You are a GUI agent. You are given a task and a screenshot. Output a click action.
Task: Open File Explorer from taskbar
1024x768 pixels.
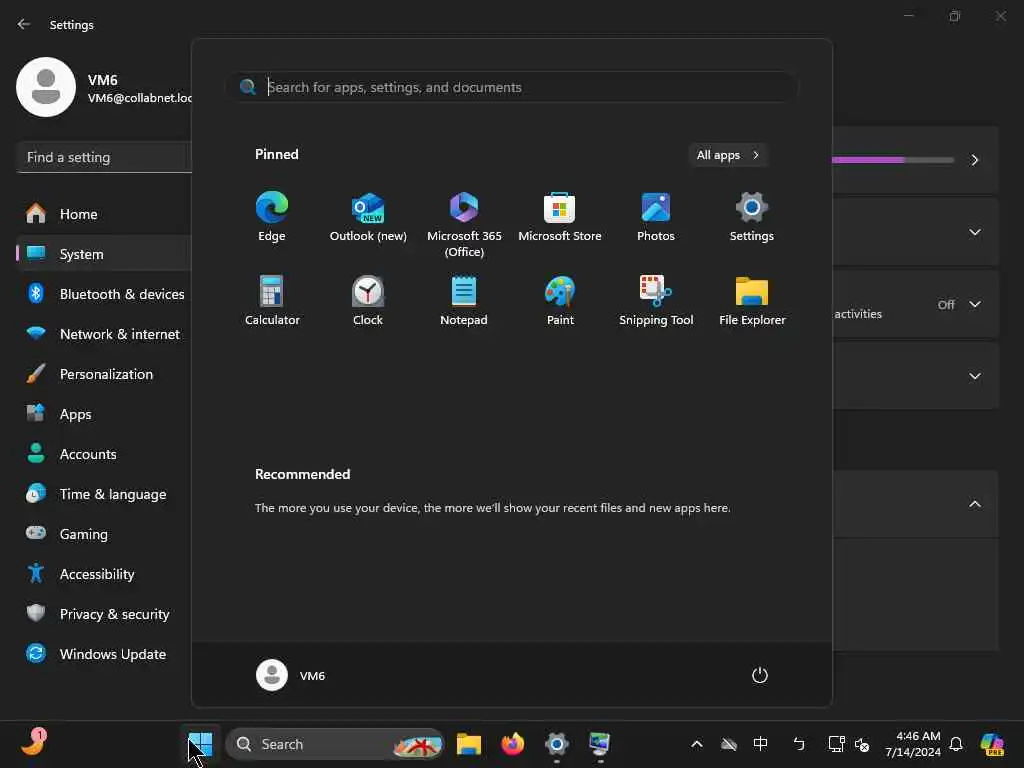(469, 744)
